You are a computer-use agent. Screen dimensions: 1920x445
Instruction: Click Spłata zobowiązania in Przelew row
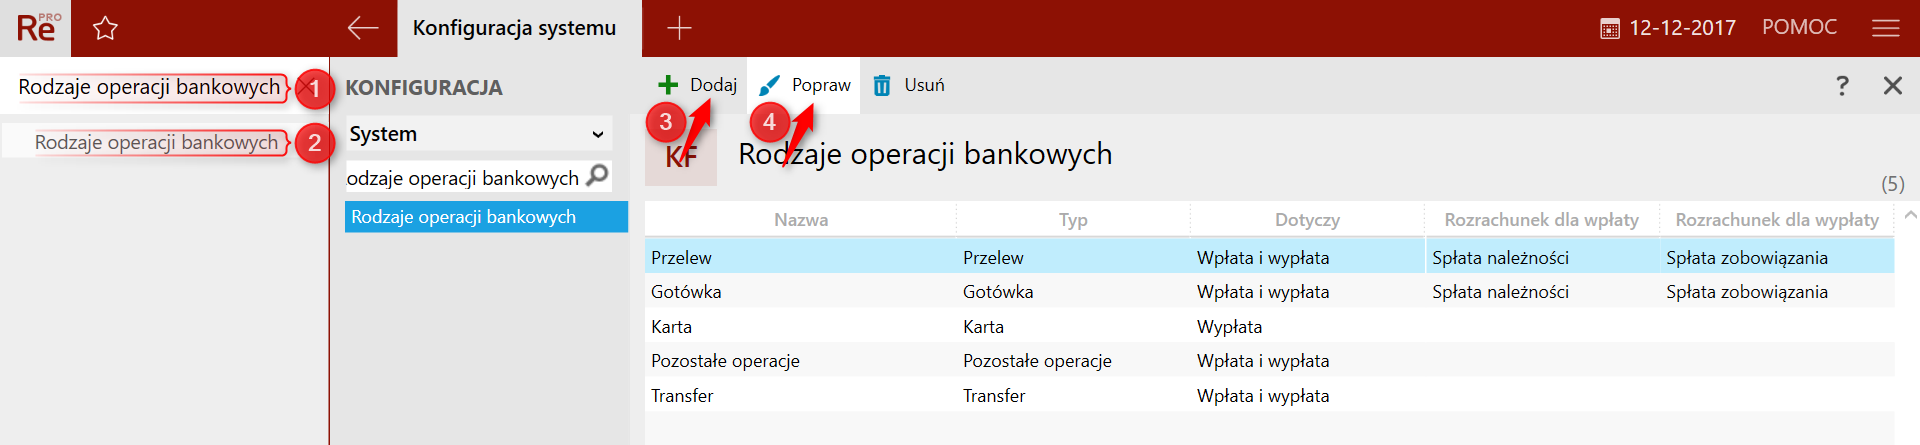[x=1747, y=258]
